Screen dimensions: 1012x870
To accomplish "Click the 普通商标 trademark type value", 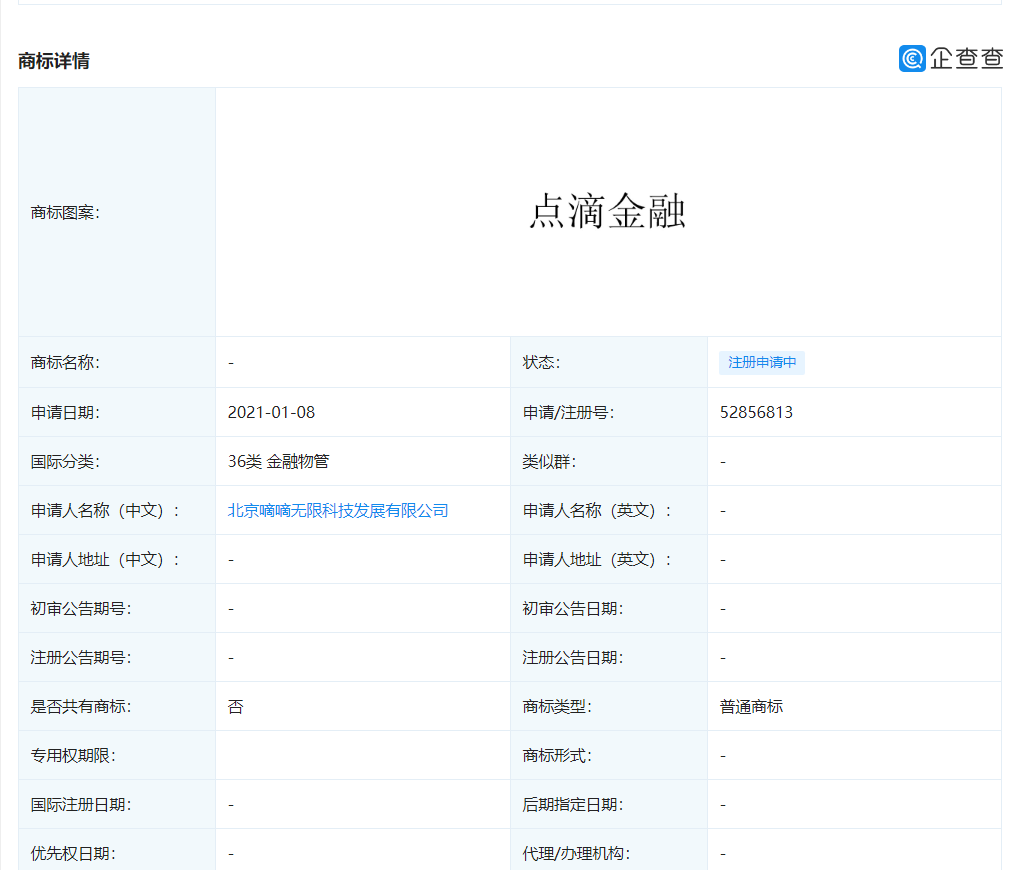I will point(751,707).
